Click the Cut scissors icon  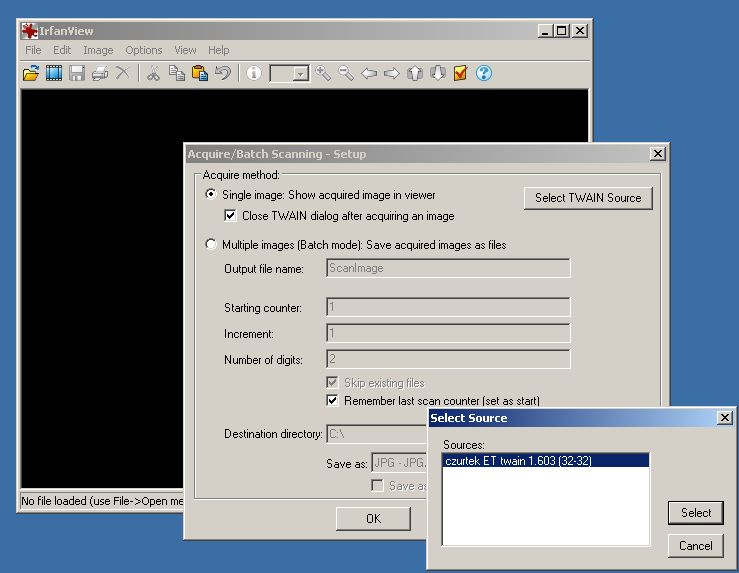pos(153,74)
